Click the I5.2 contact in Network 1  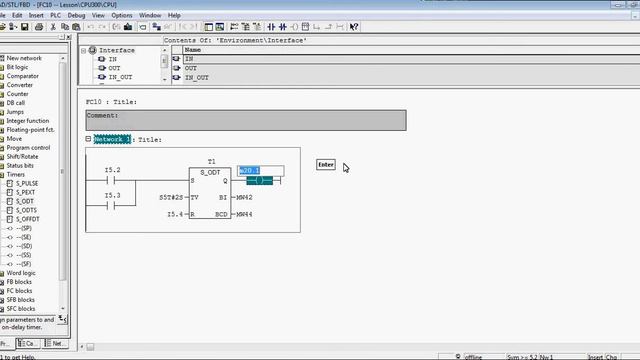pos(111,180)
